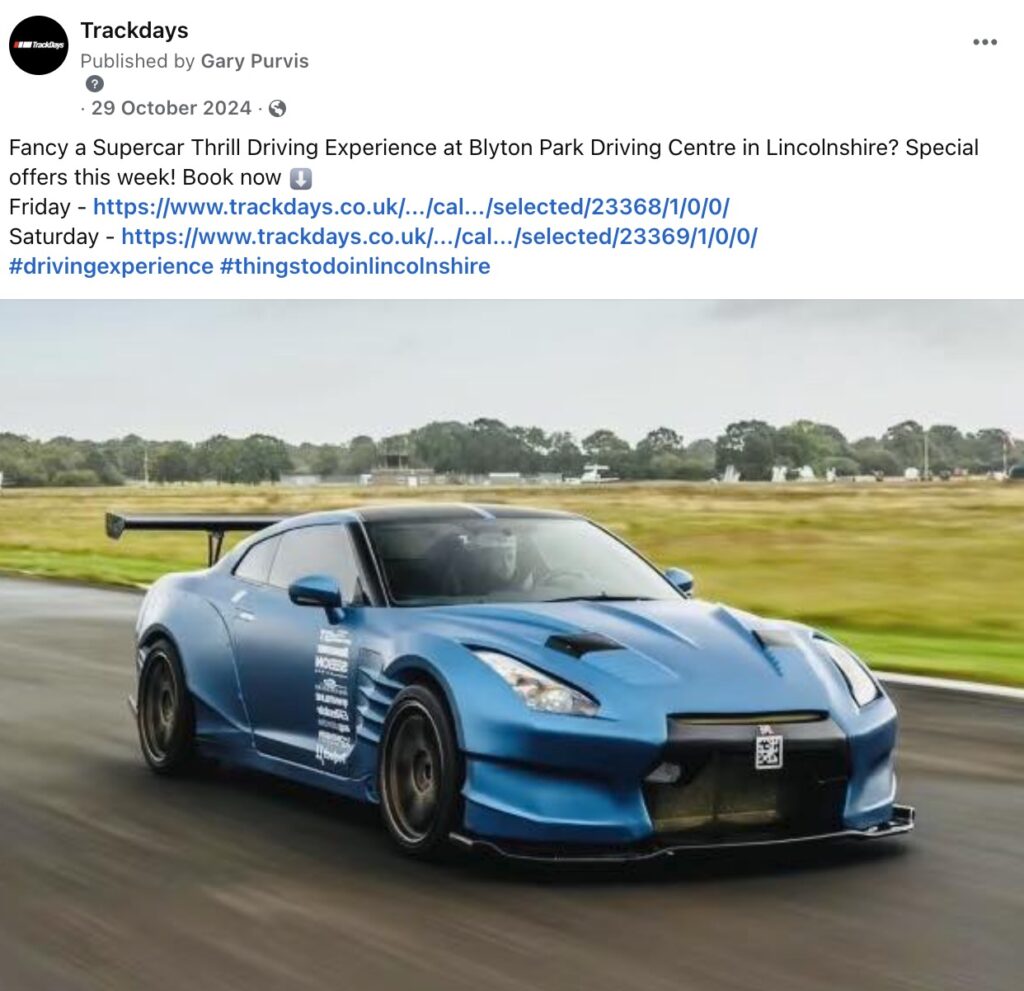Image resolution: width=1024 pixels, height=991 pixels.
Task: Open the Trackdays profile picture
Action: (39, 45)
